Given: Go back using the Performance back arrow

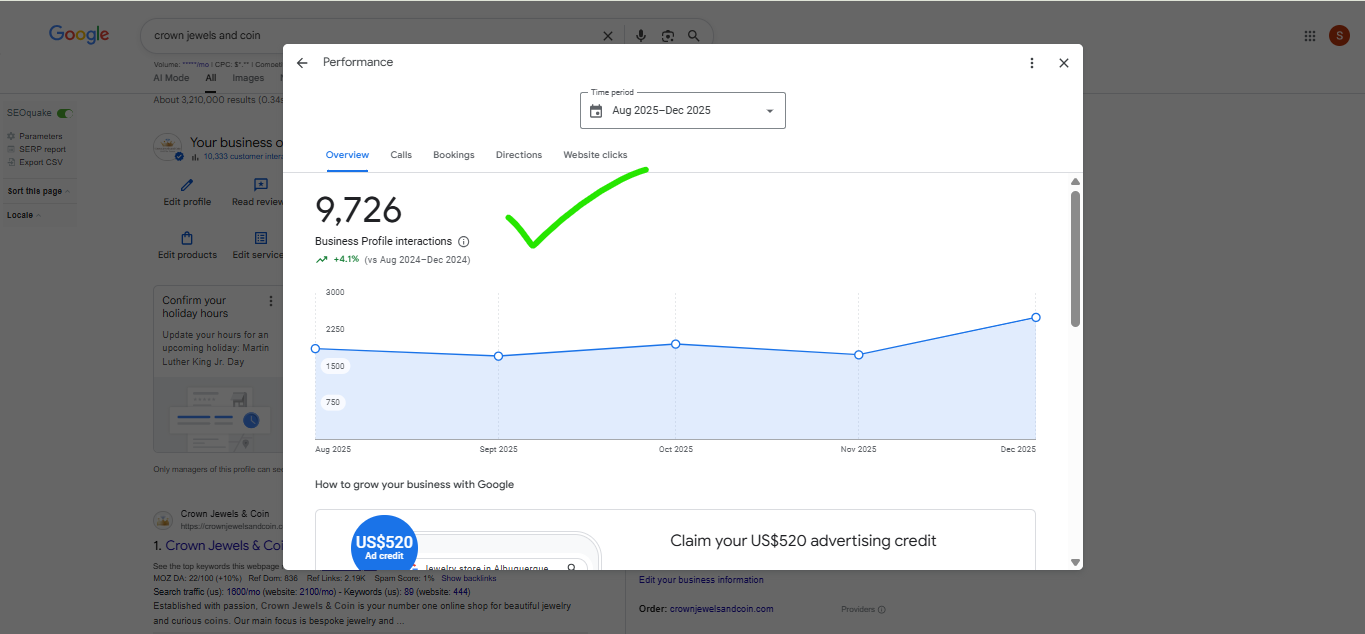Looking at the screenshot, I should (302, 63).
